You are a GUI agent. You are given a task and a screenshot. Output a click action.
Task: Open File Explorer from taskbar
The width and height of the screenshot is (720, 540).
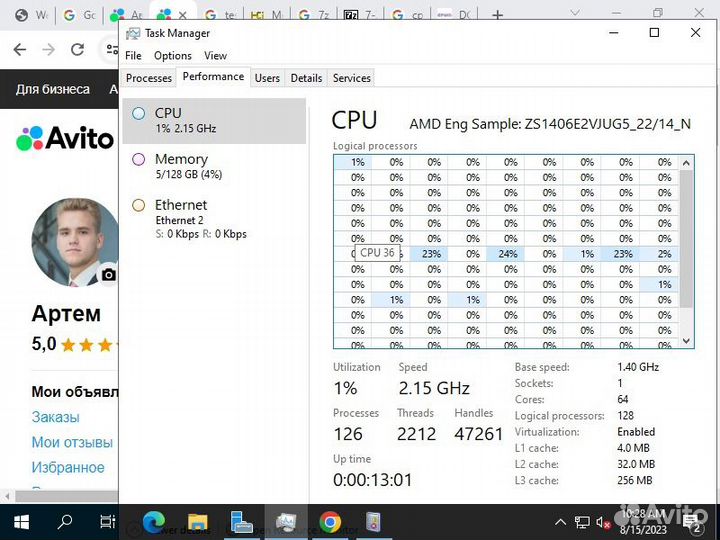(198, 522)
